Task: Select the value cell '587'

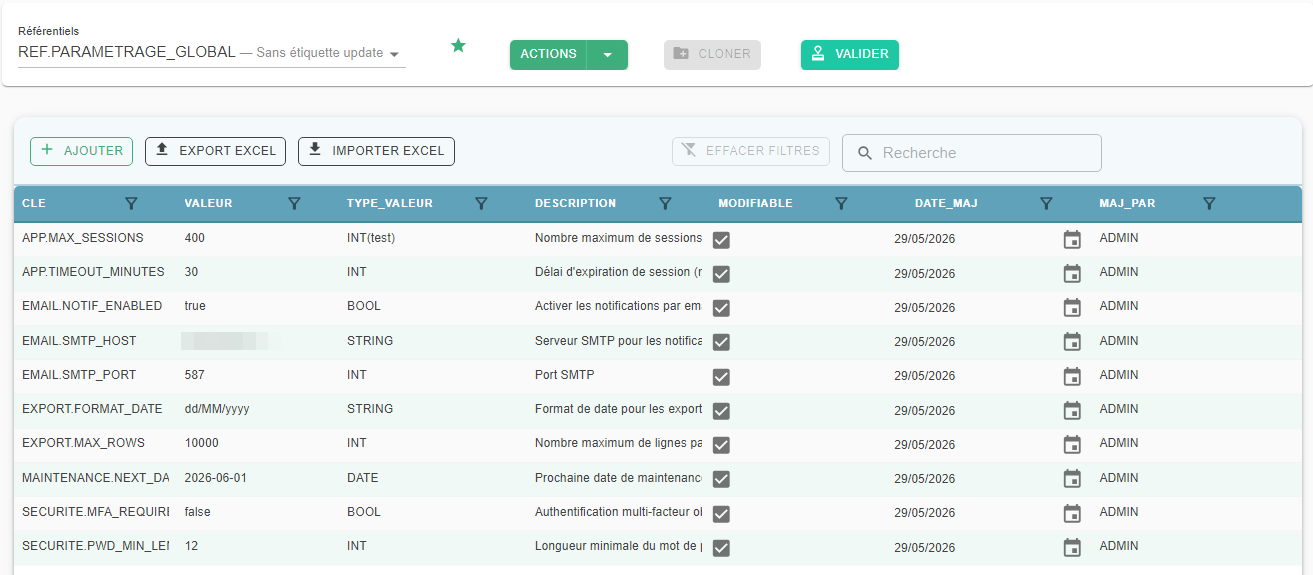Action: [x=195, y=375]
